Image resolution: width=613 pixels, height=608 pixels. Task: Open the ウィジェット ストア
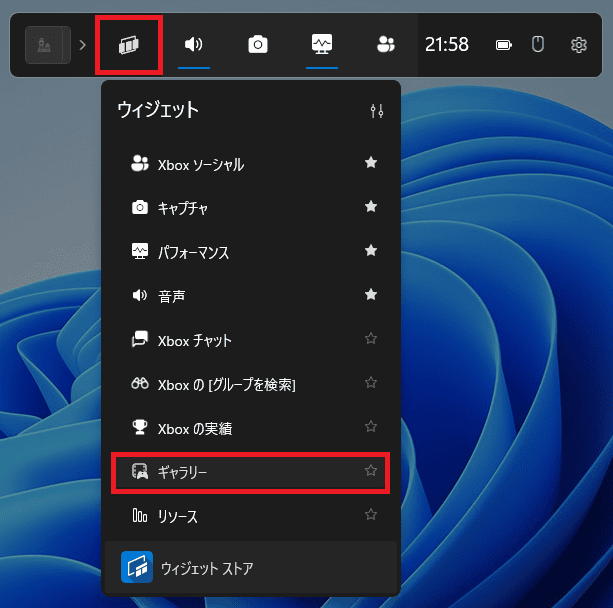(x=206, y=568)
